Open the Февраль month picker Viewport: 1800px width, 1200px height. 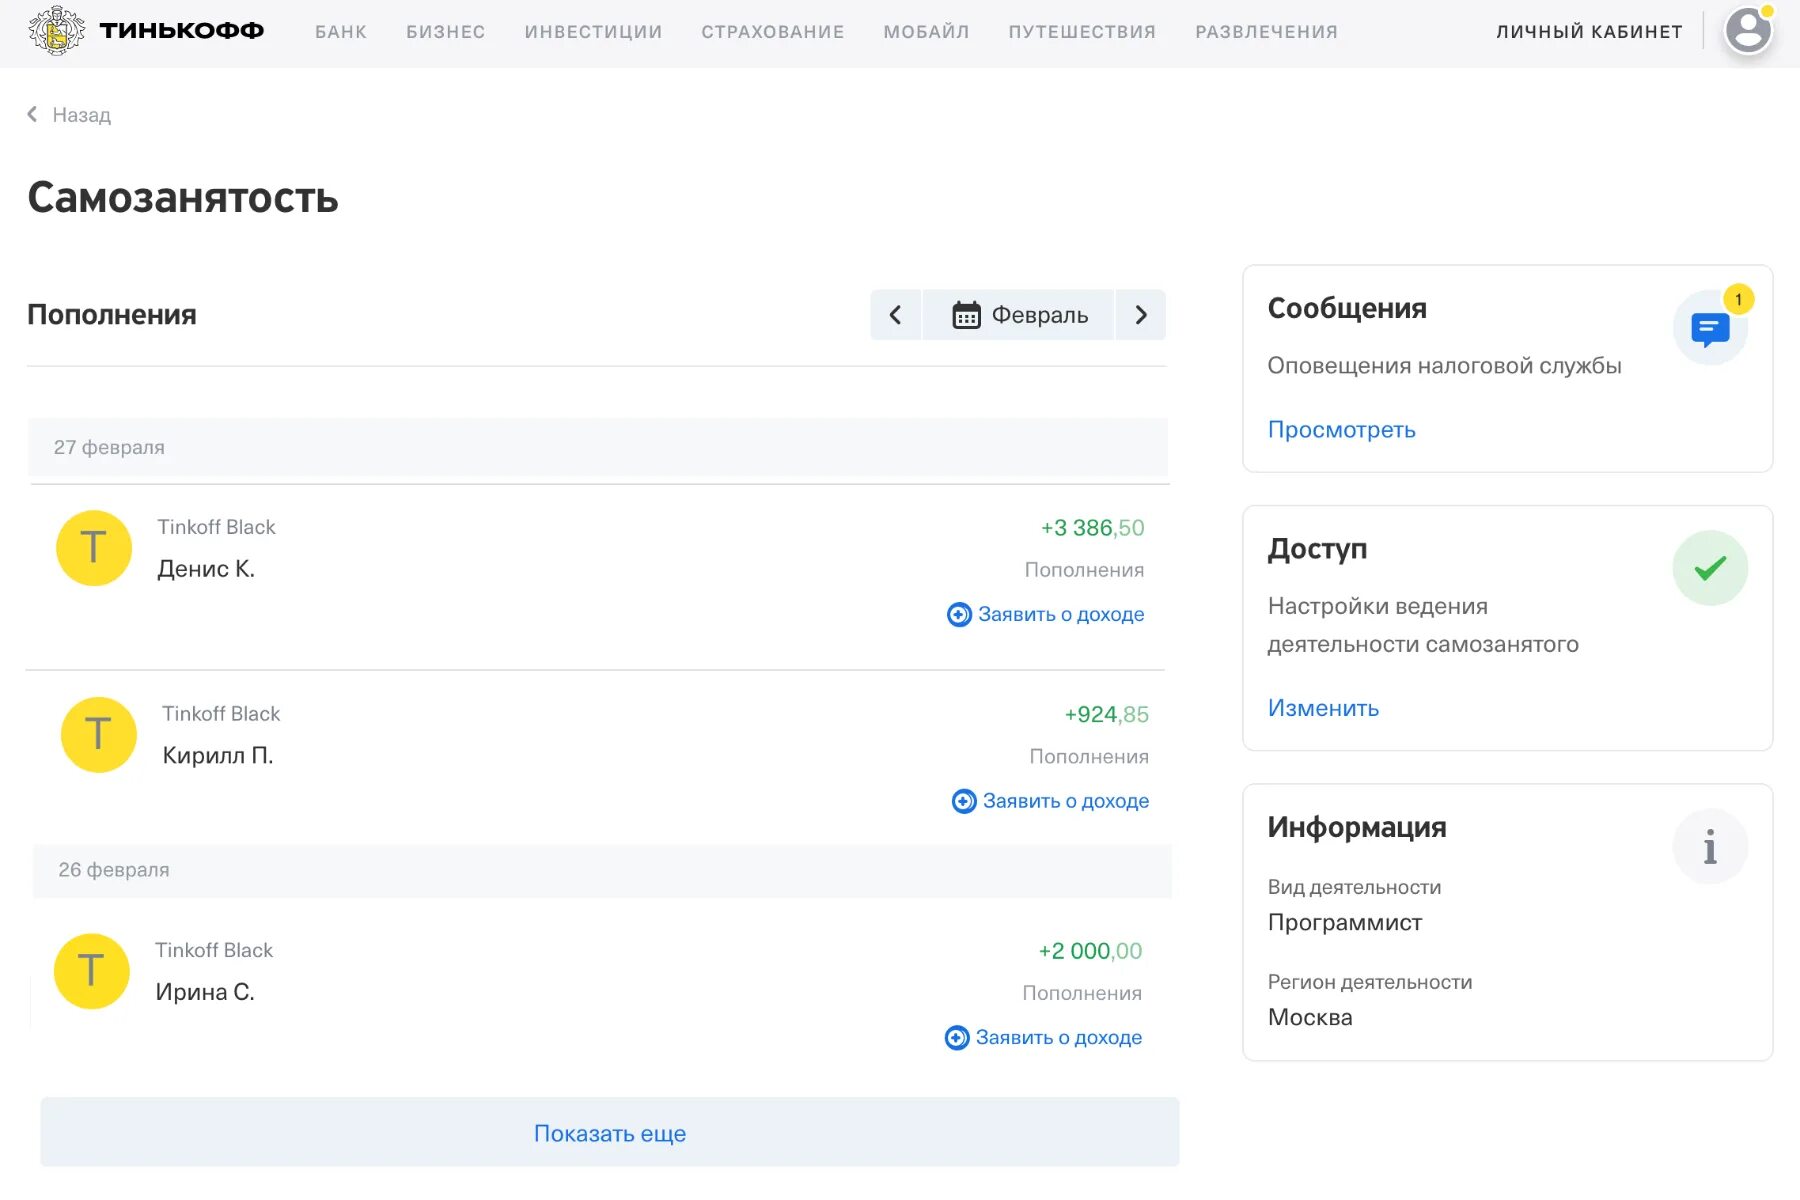point(1019,315)
